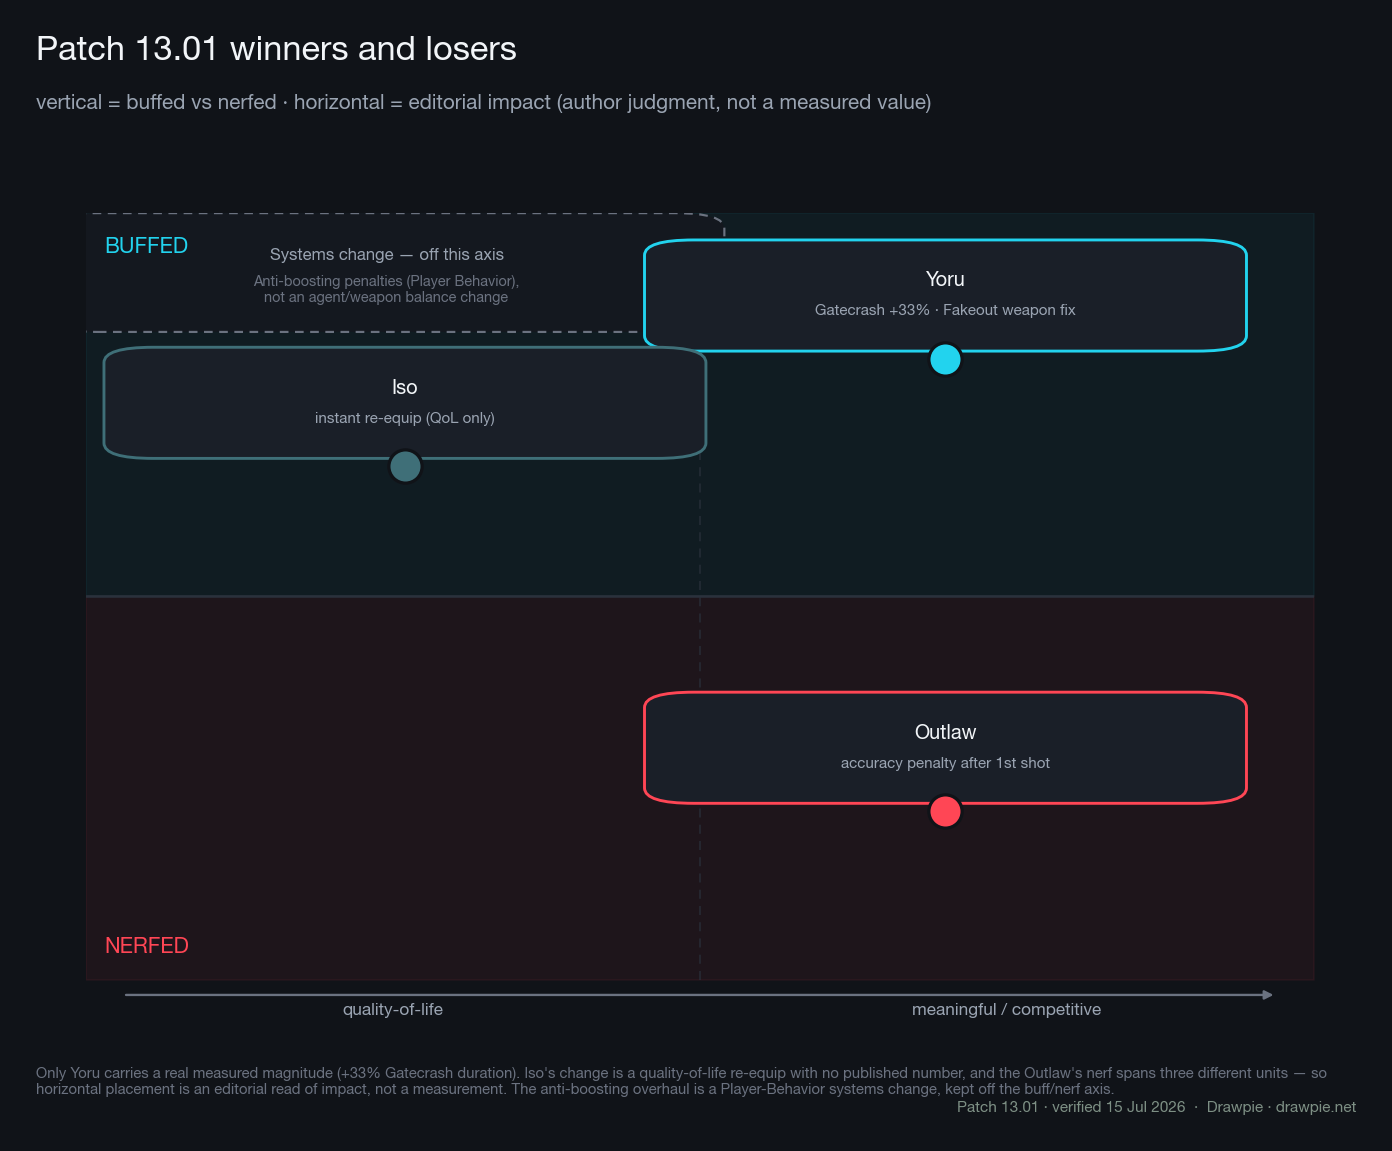Select the teal Iso data point

coord(405,466)
